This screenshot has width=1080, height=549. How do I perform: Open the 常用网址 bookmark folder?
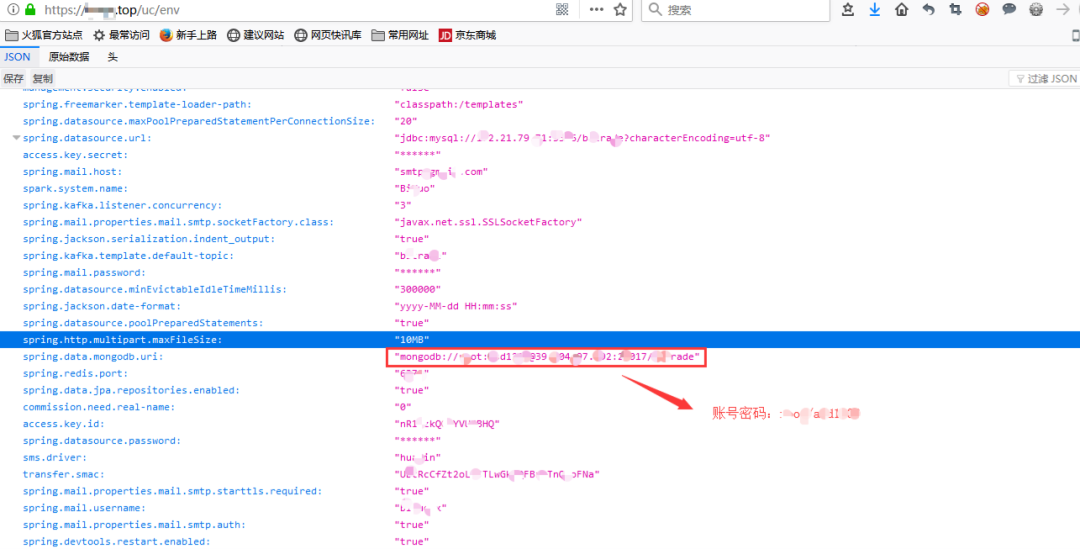point(399,35)
